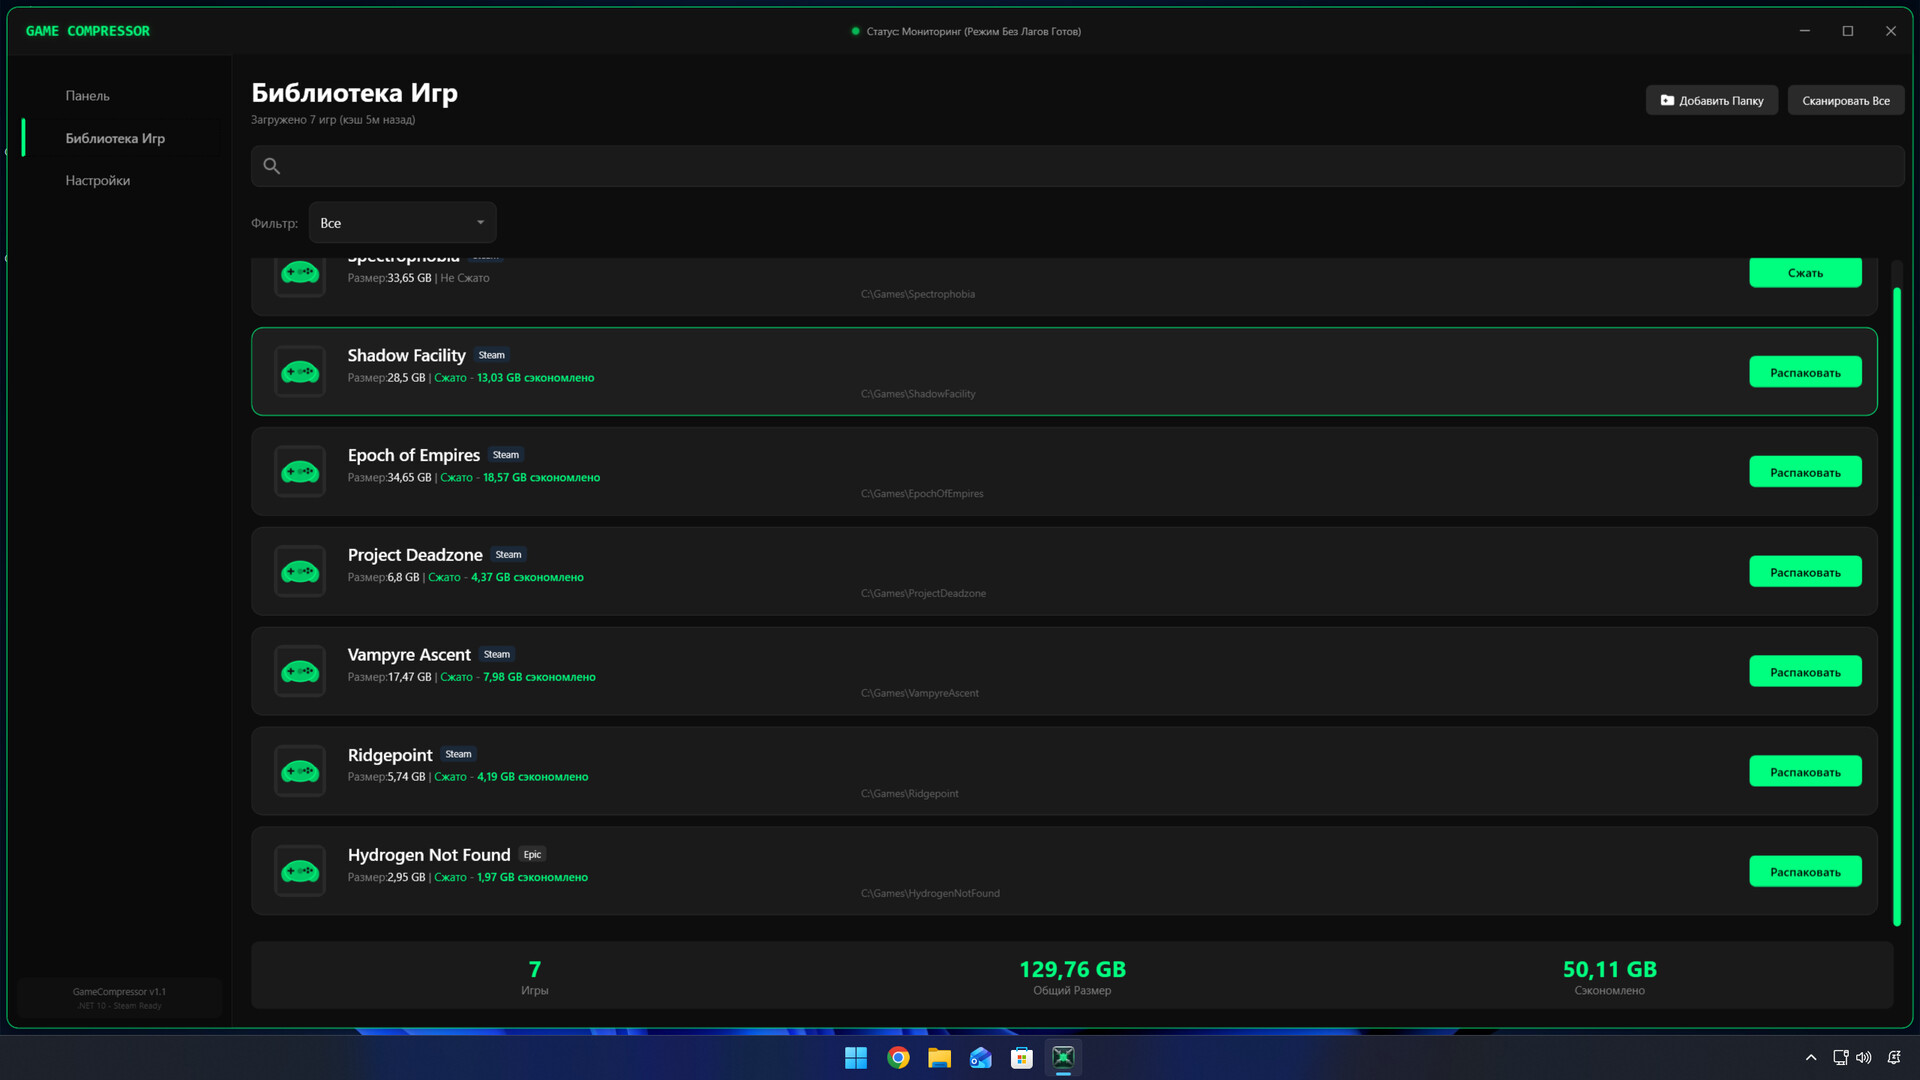Open the Настройки section
The image size is (1920, 1080).
[x=98, y=181]
